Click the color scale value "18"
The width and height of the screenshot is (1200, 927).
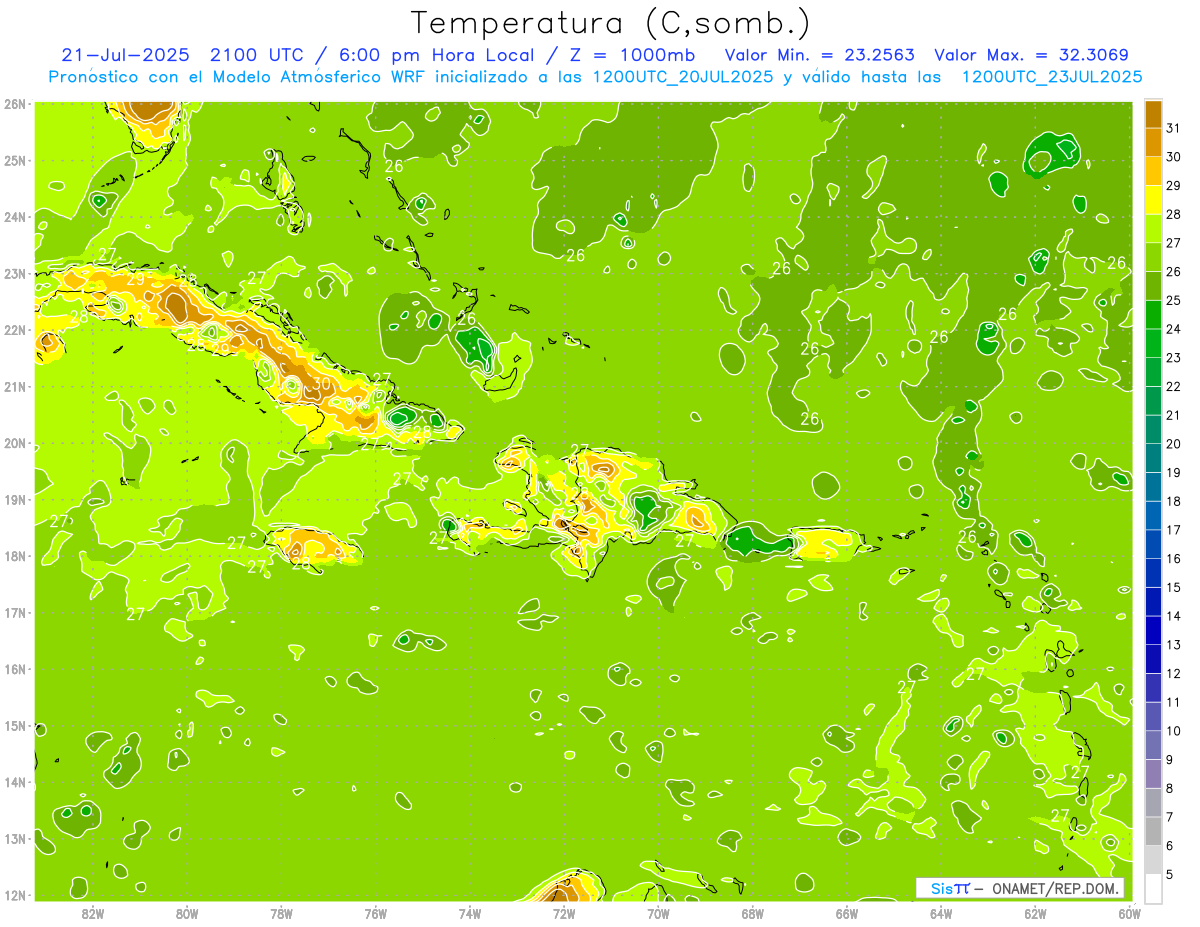[1174, 501]
